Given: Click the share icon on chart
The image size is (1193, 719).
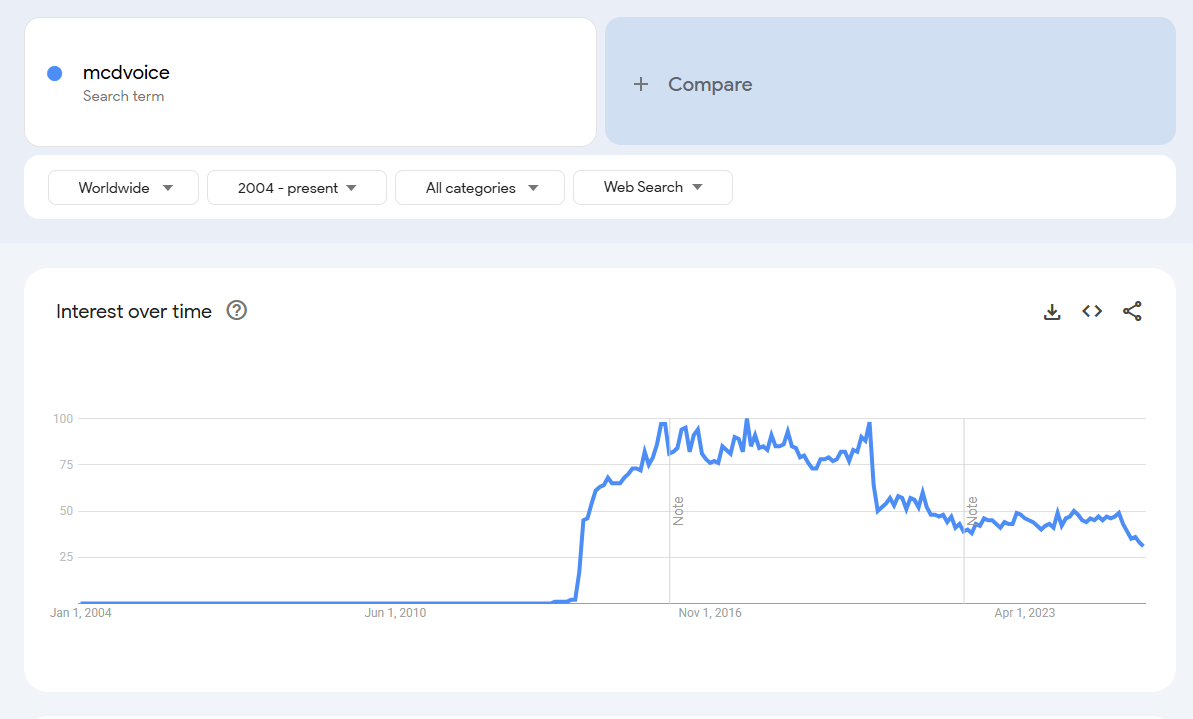Looking at the screenshot, I should [1132, 312].
